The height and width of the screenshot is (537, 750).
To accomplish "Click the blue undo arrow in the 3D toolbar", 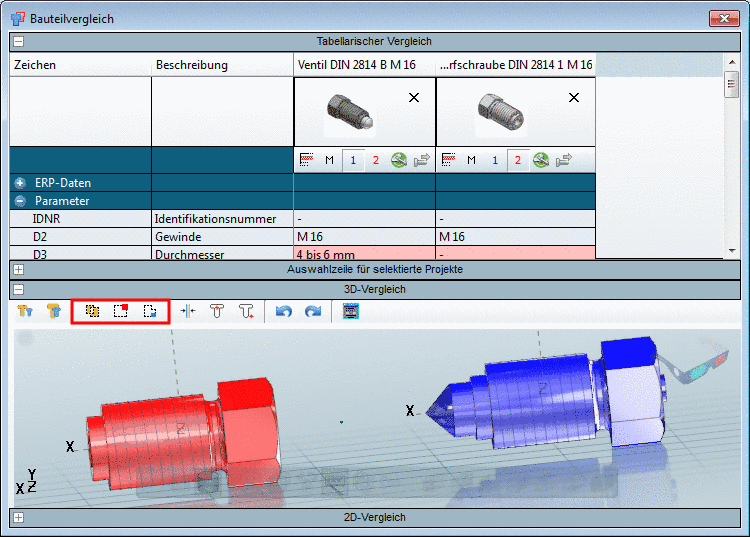I will (284, 311).
